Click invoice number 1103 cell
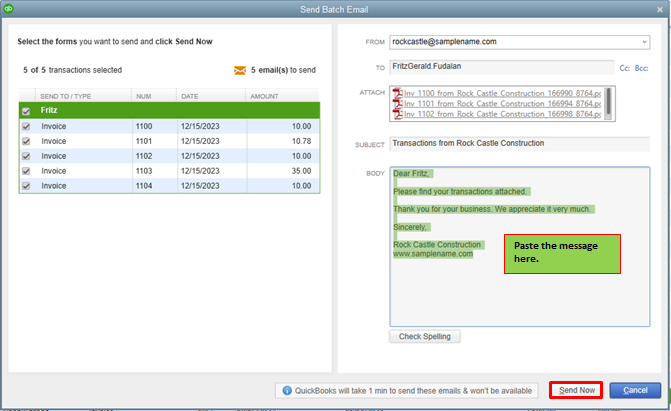The image size is (671, 411). pyautogui.click(x=144, y=171)
